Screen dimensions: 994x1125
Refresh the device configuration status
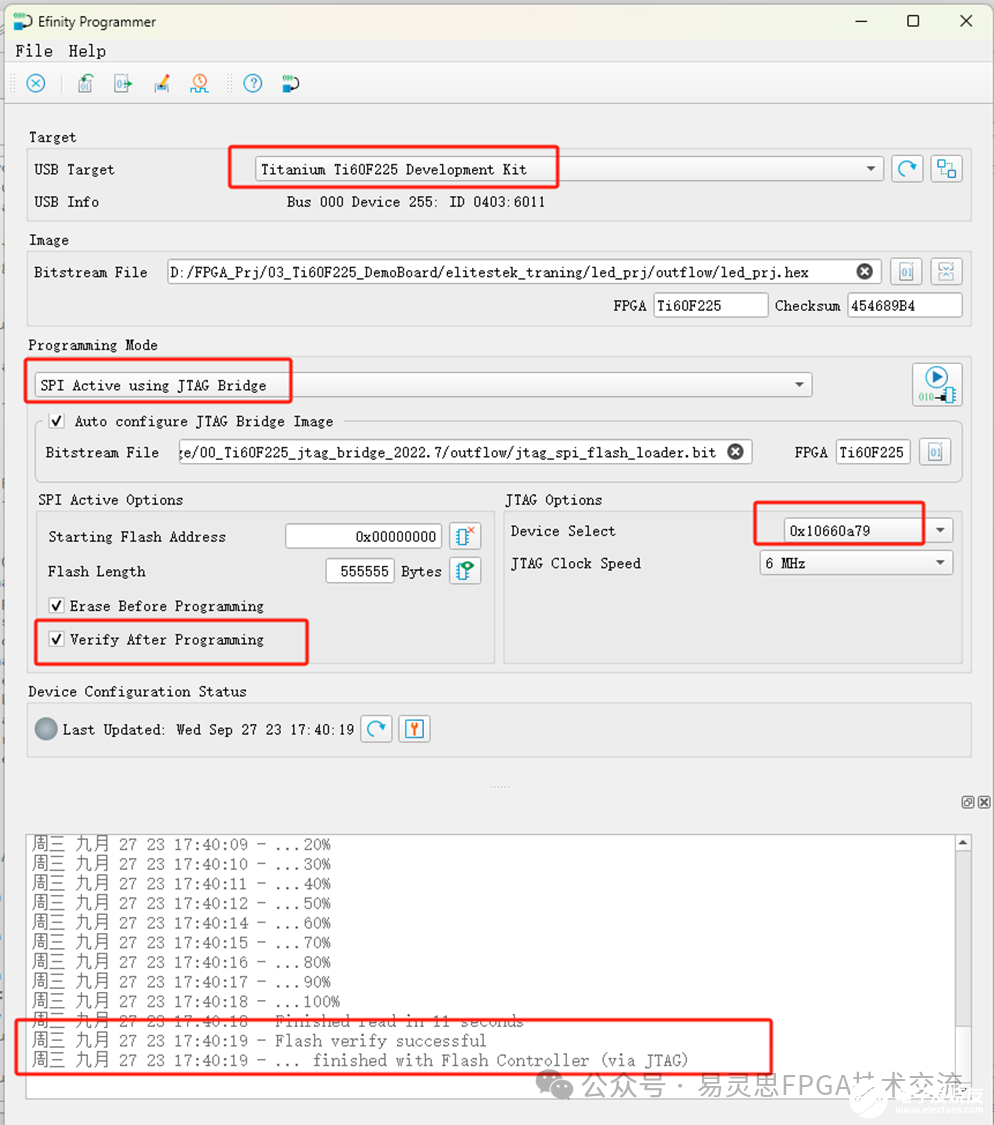[x=376, y=730]
